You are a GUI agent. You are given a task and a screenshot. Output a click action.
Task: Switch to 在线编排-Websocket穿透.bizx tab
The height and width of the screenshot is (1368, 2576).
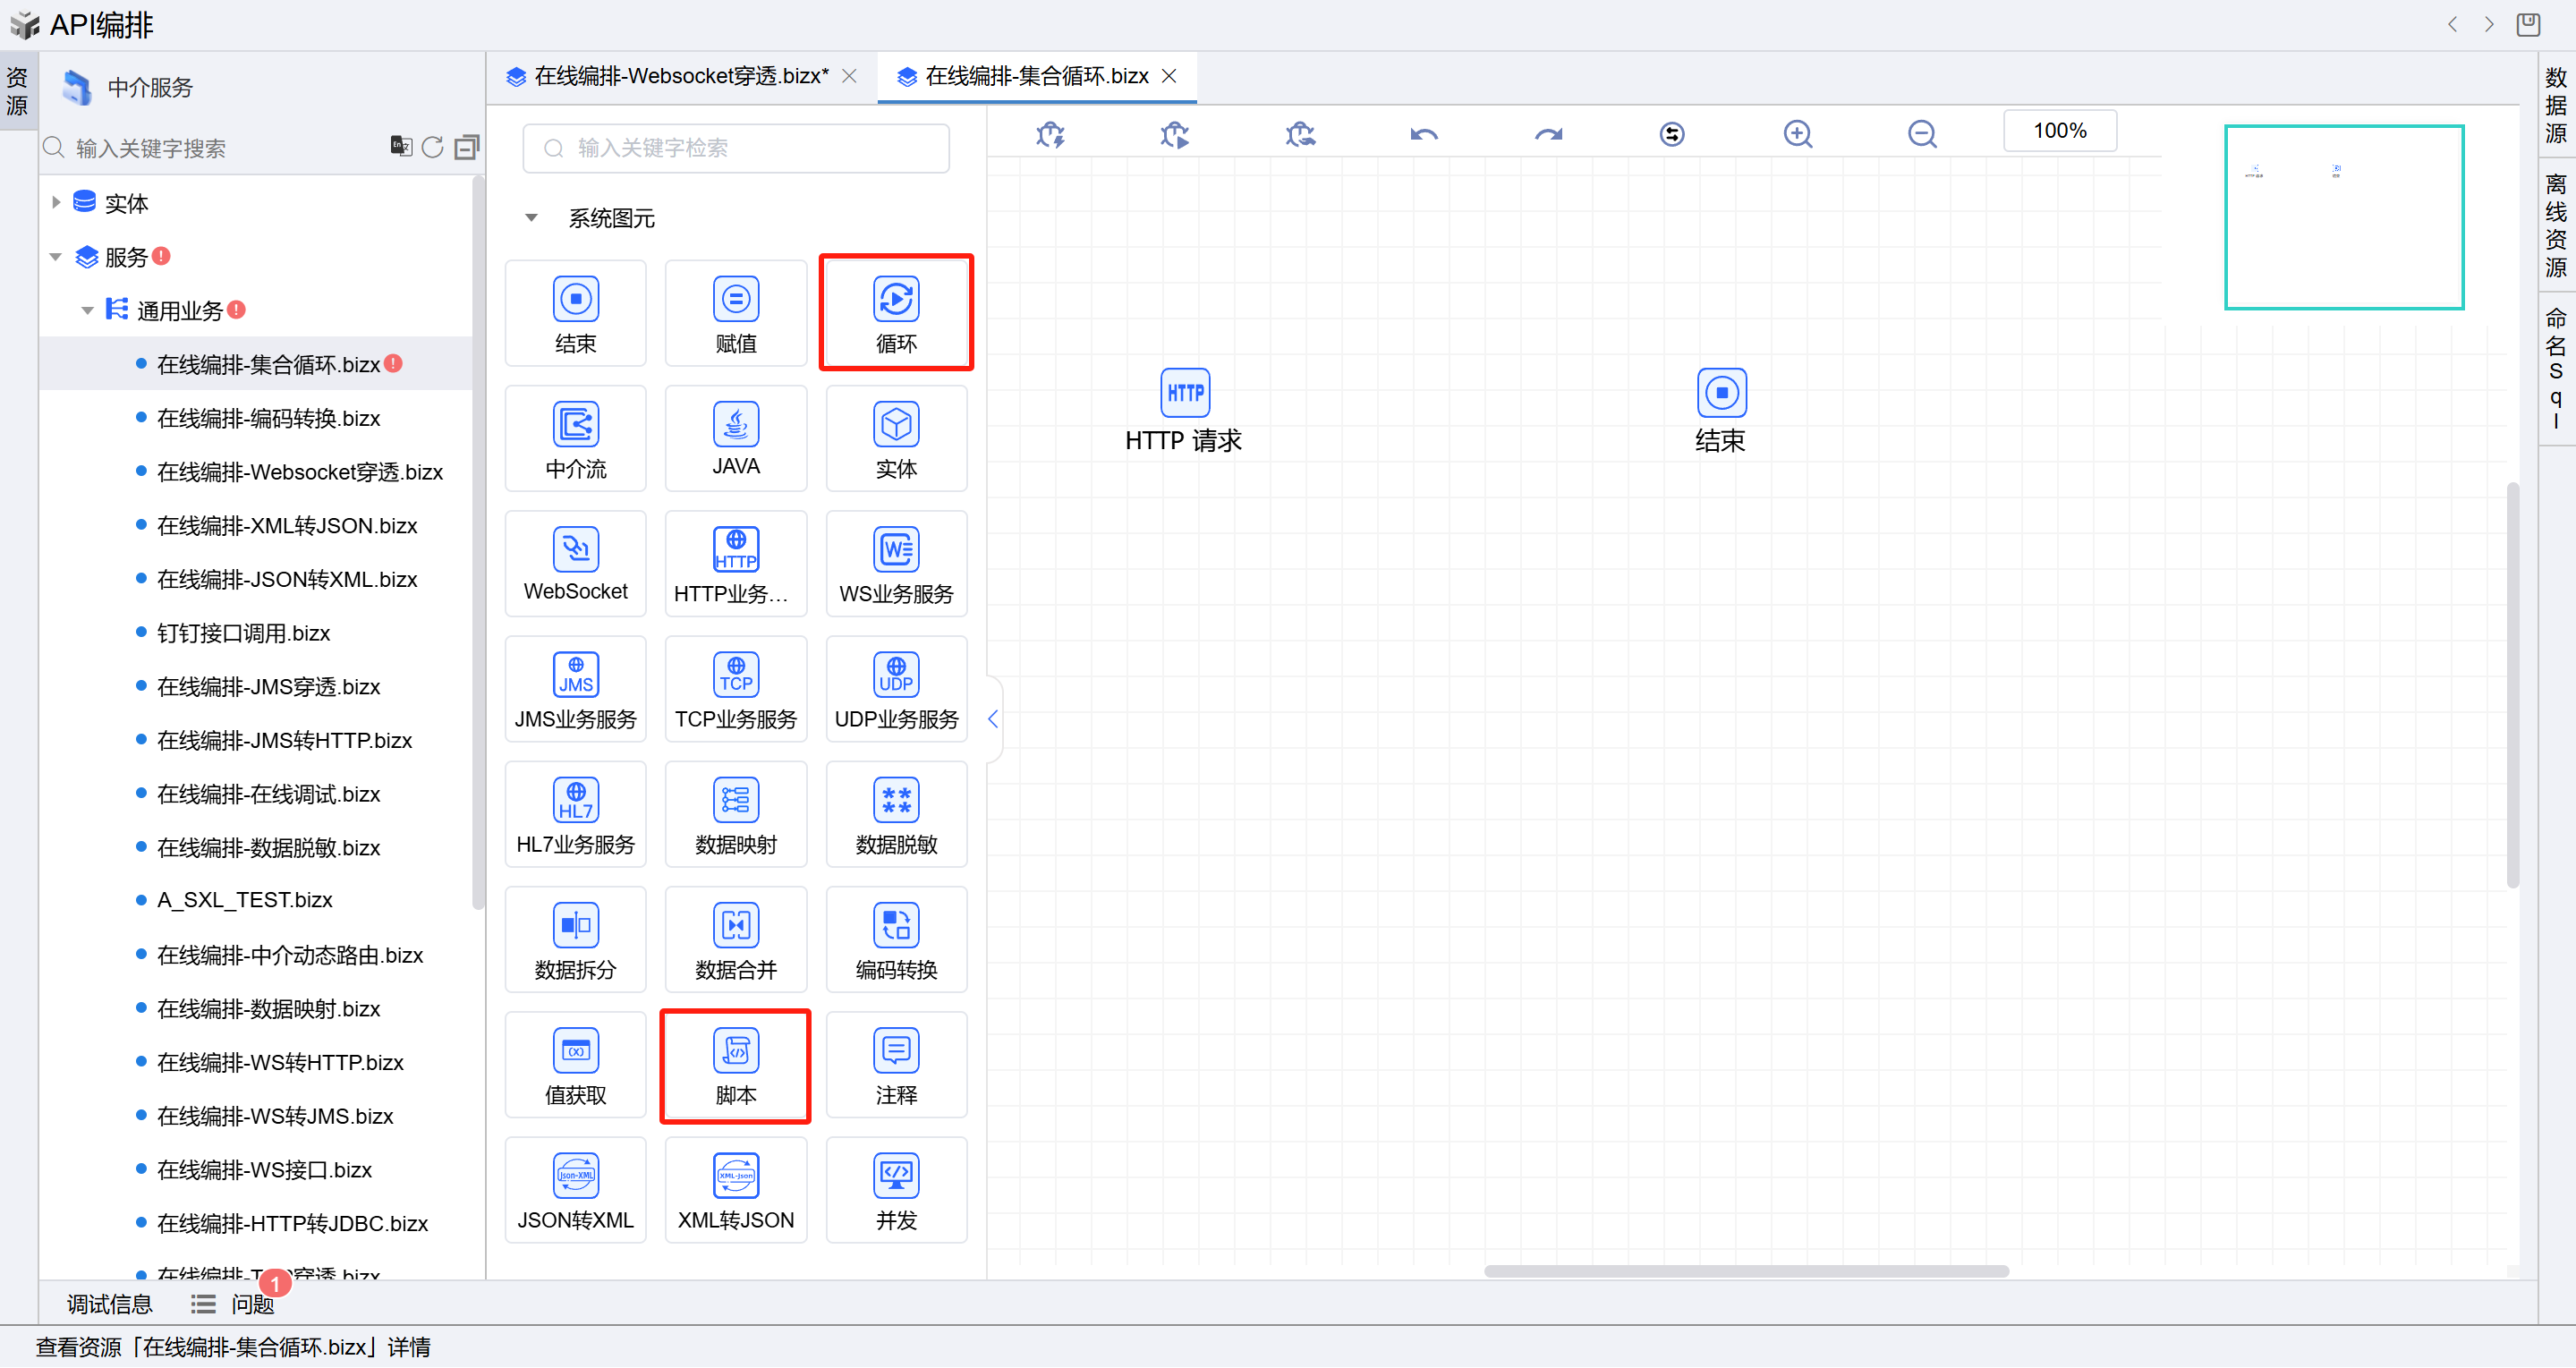[x=680, y=76]
